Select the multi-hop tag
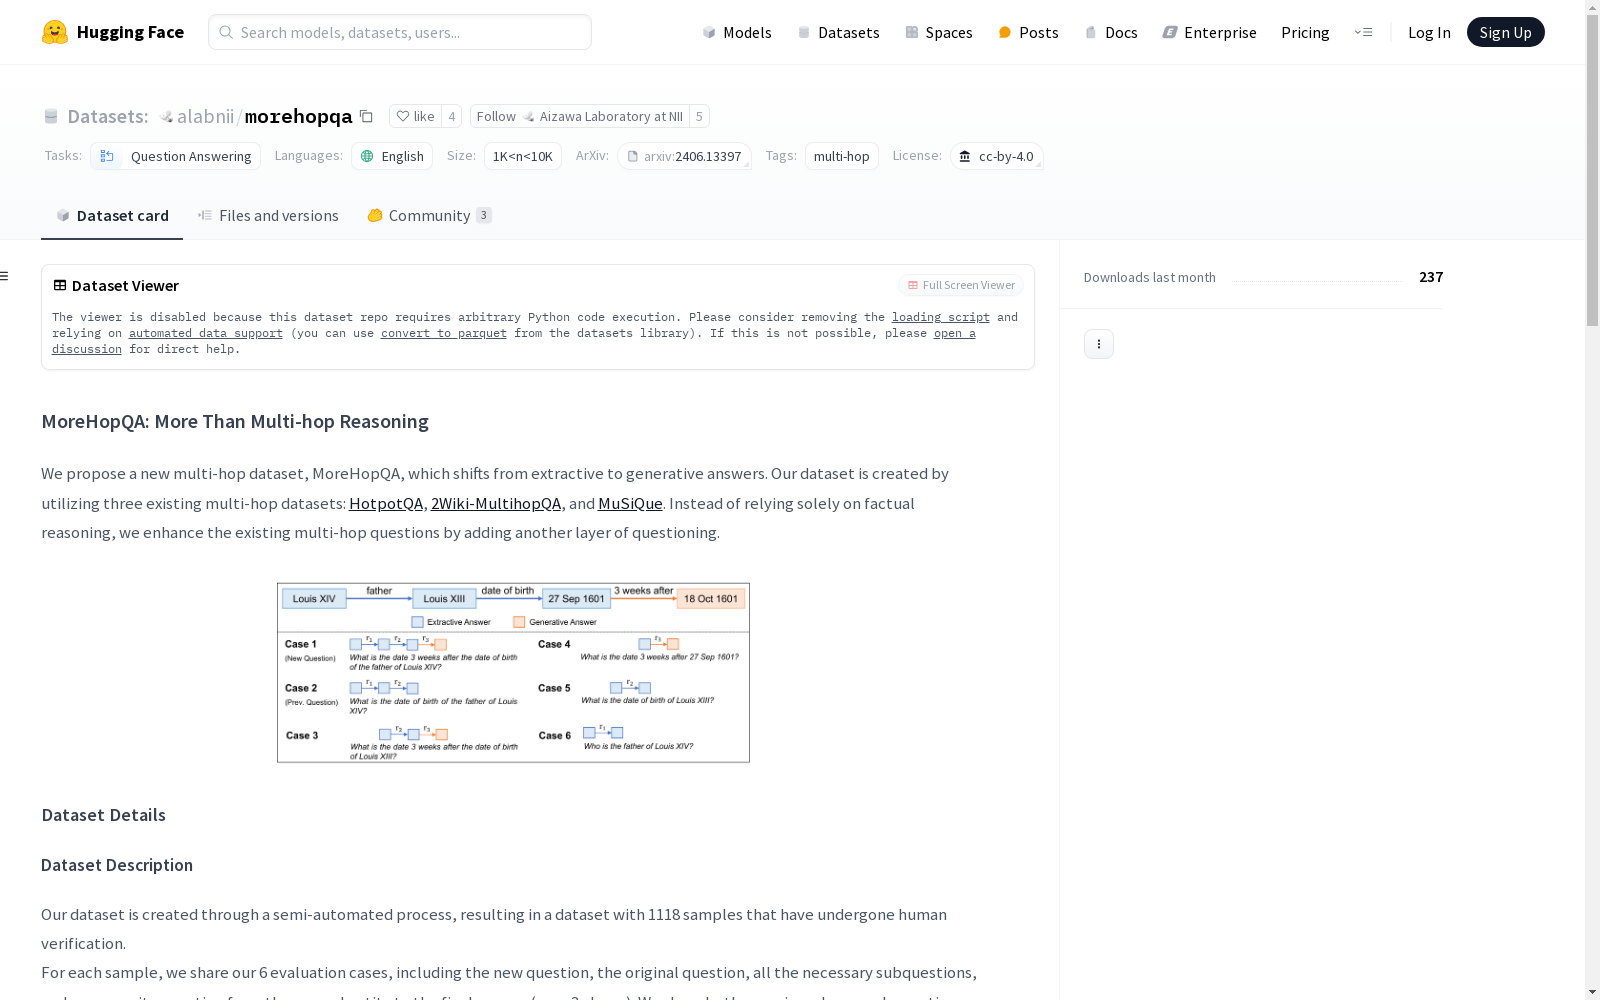The height and width of the screenshot is (1000, 1600). click(x=842, y=156)
